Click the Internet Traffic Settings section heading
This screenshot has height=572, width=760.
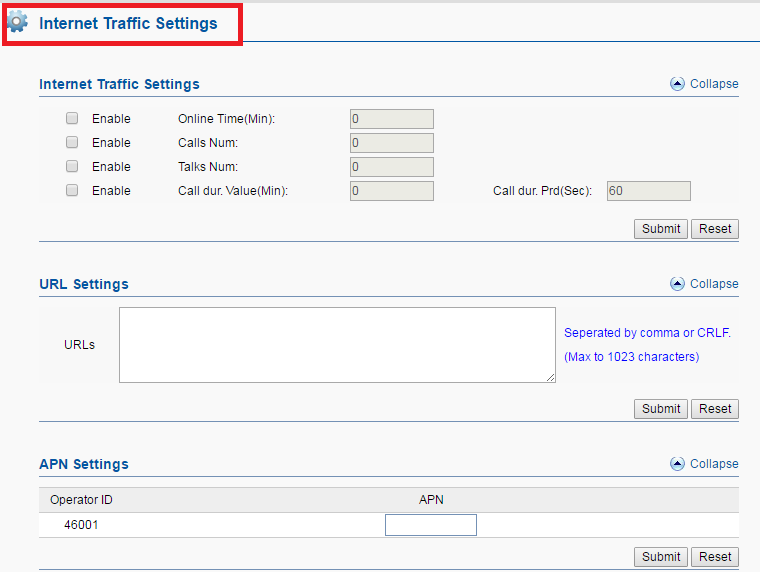pyautogui.click(x=119, y=84)
